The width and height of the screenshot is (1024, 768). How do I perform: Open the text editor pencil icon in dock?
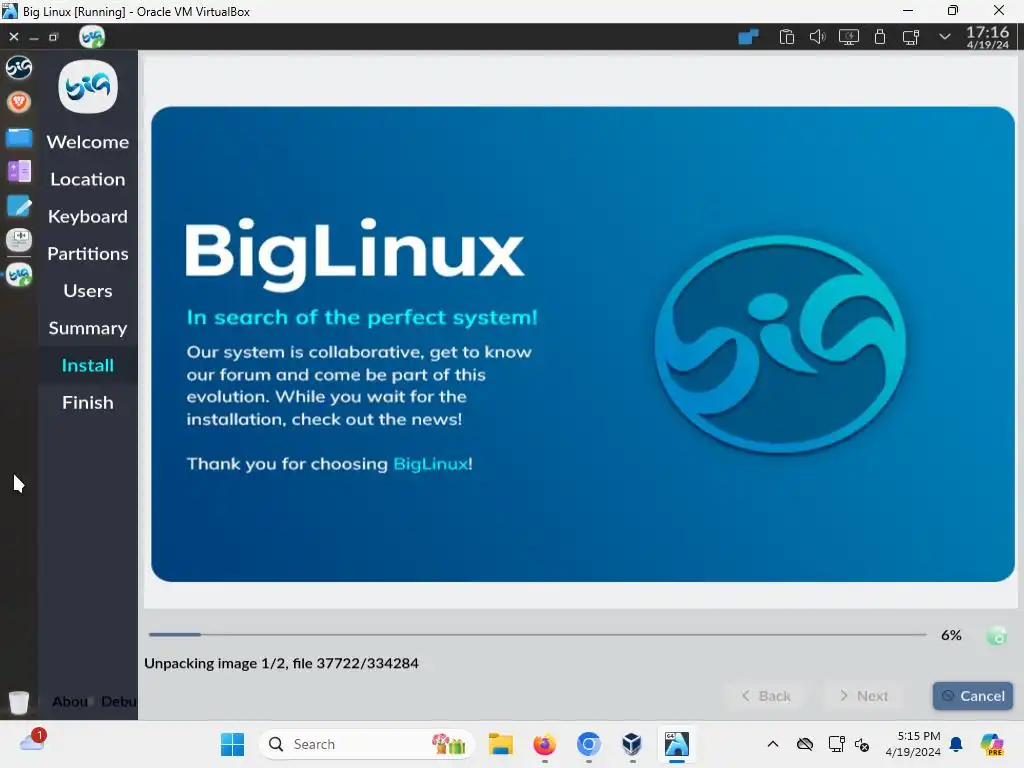tap(19, 206)
